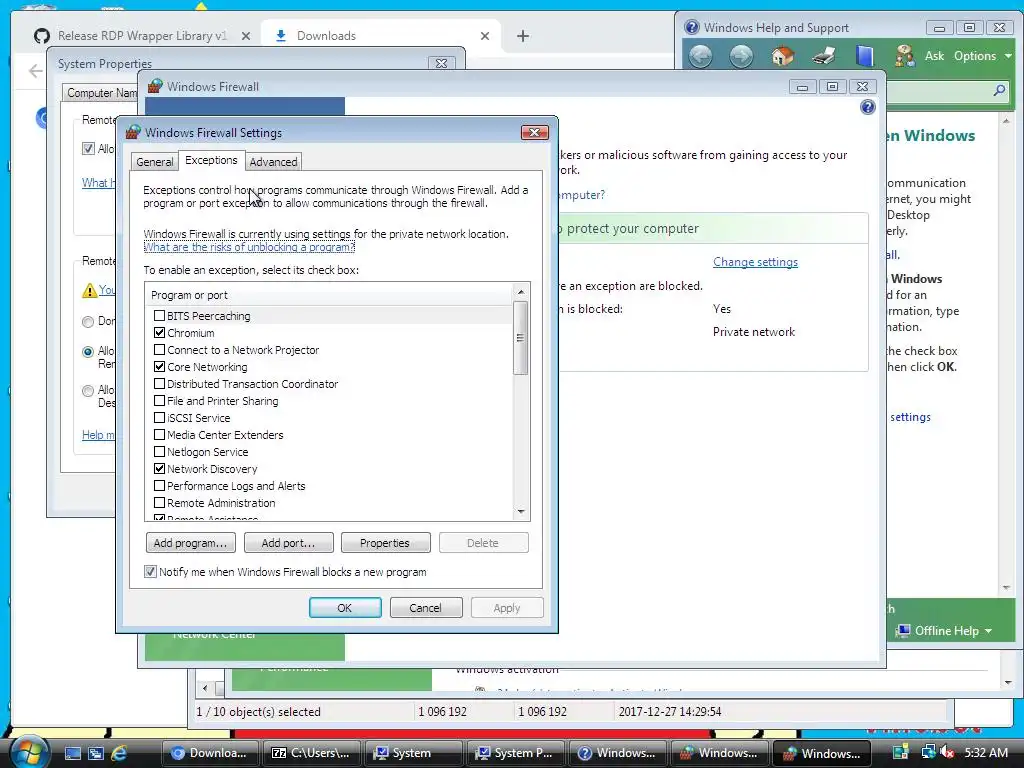Viewport: 1024px width, 768px height.
Task: Toggle the Core Networking checkbox
Action: (x=159, y=366)
